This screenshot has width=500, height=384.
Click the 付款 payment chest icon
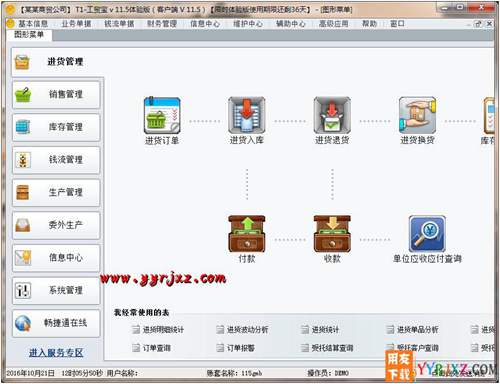click(x=247, y=234)
